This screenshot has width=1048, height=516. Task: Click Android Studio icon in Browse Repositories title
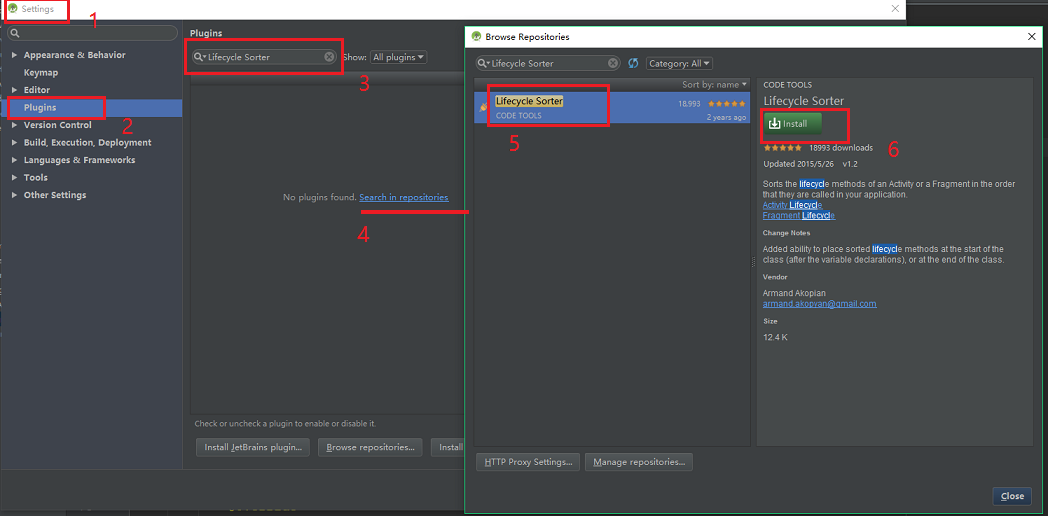[x=477, y=36]
